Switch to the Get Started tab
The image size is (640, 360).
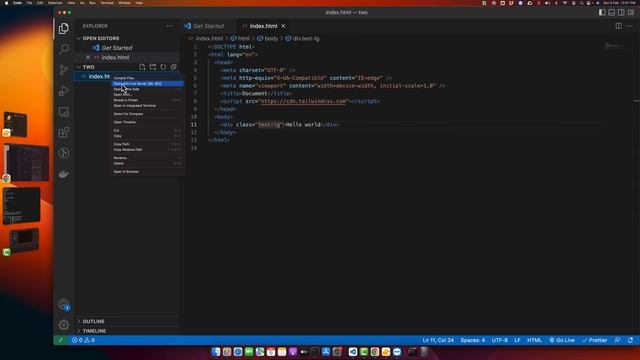(208, 26)
